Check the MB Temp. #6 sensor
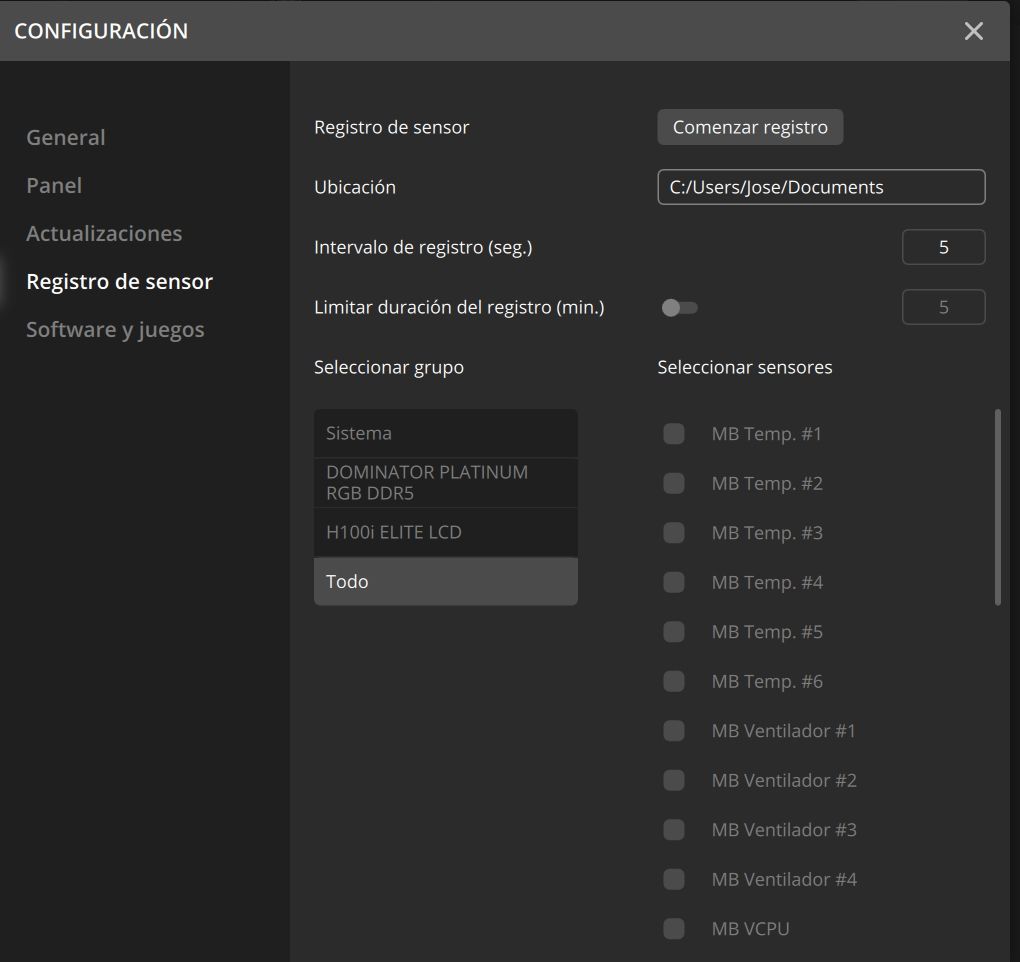The image size is (1020, 962). (x=674, y=681)
